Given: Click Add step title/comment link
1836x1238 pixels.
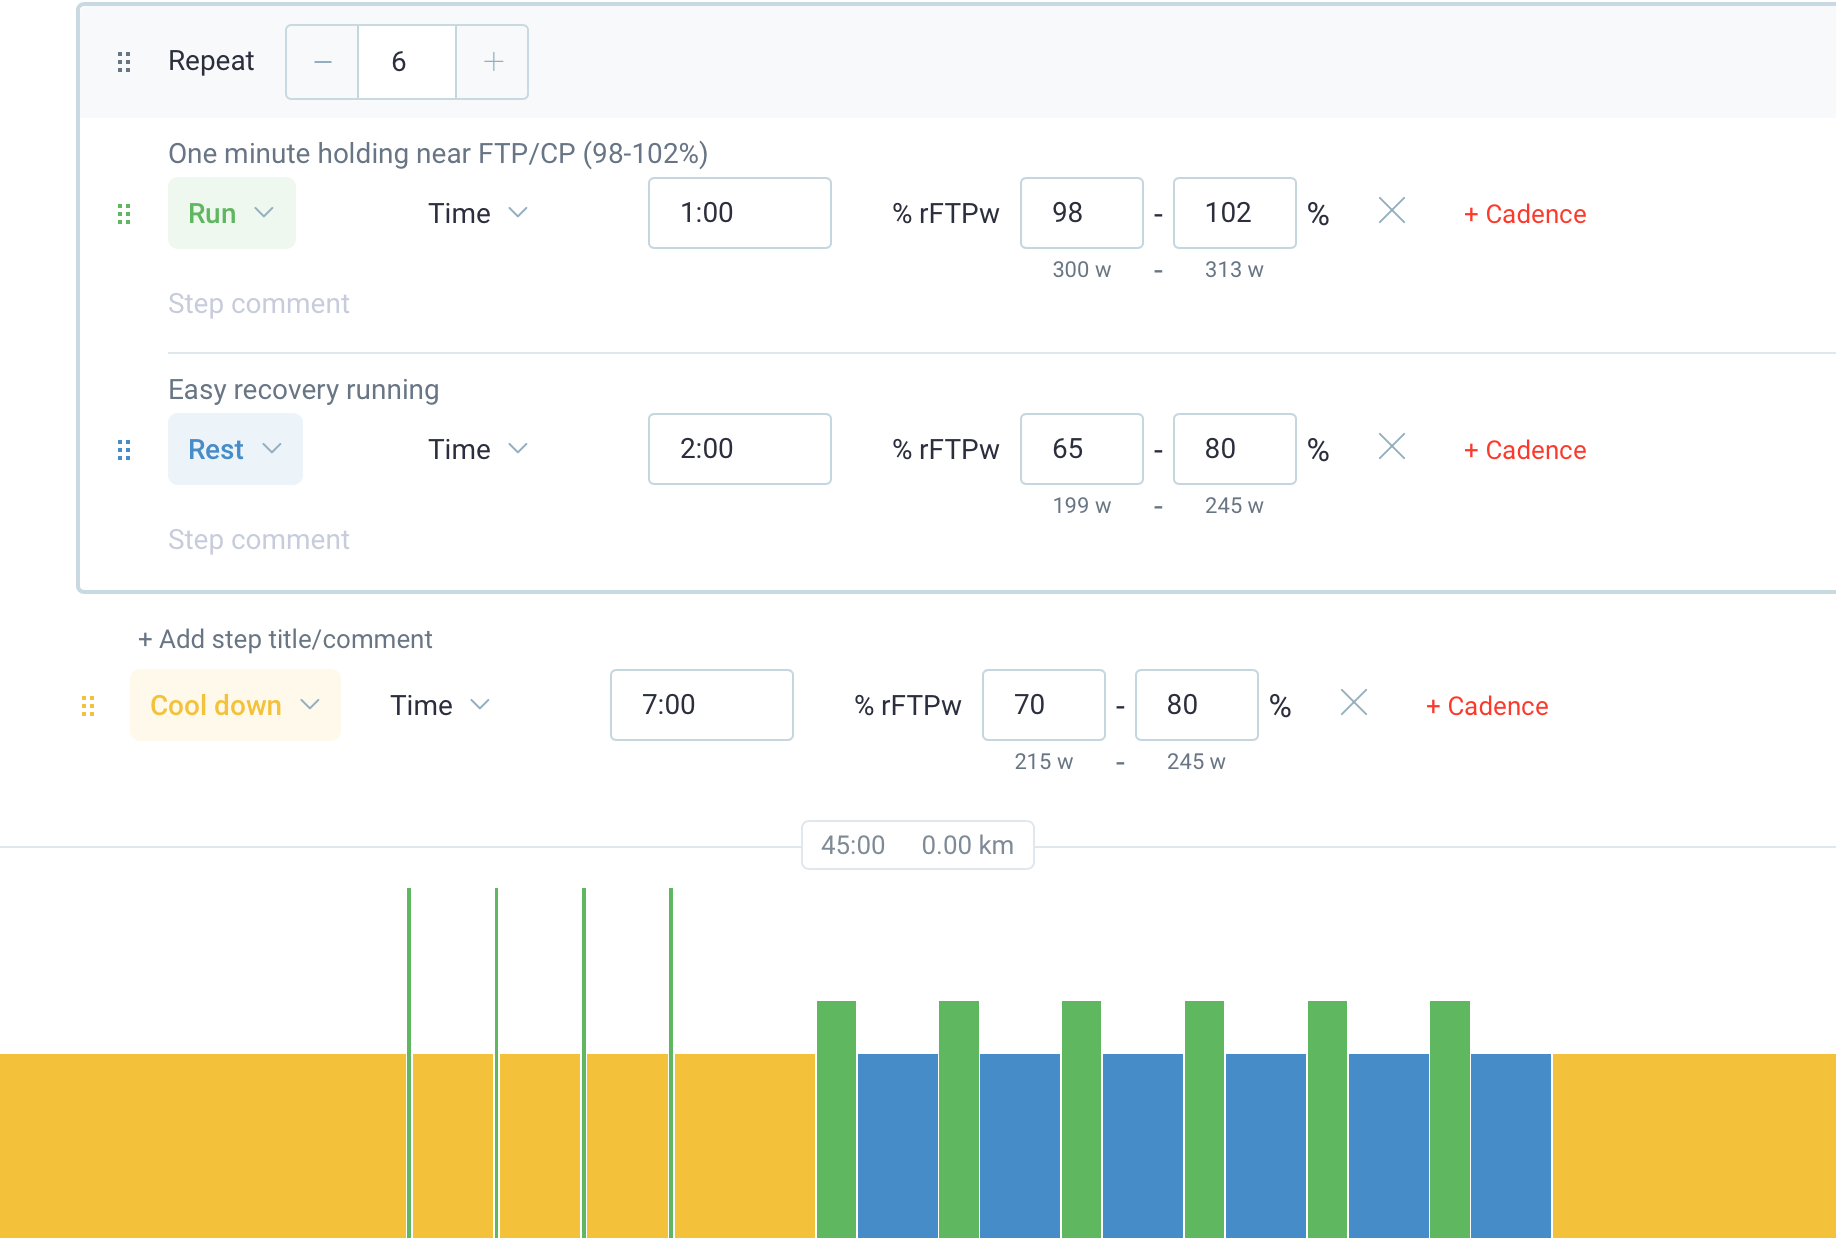Looking at the screenshot, I should [x=285, y=639].
